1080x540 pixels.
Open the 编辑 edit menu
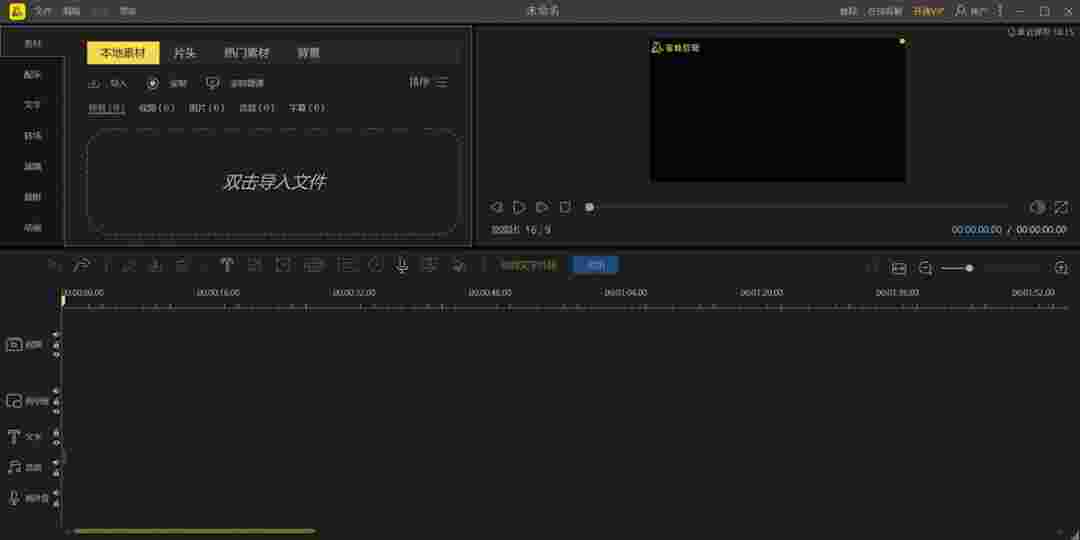click(71, 11)
